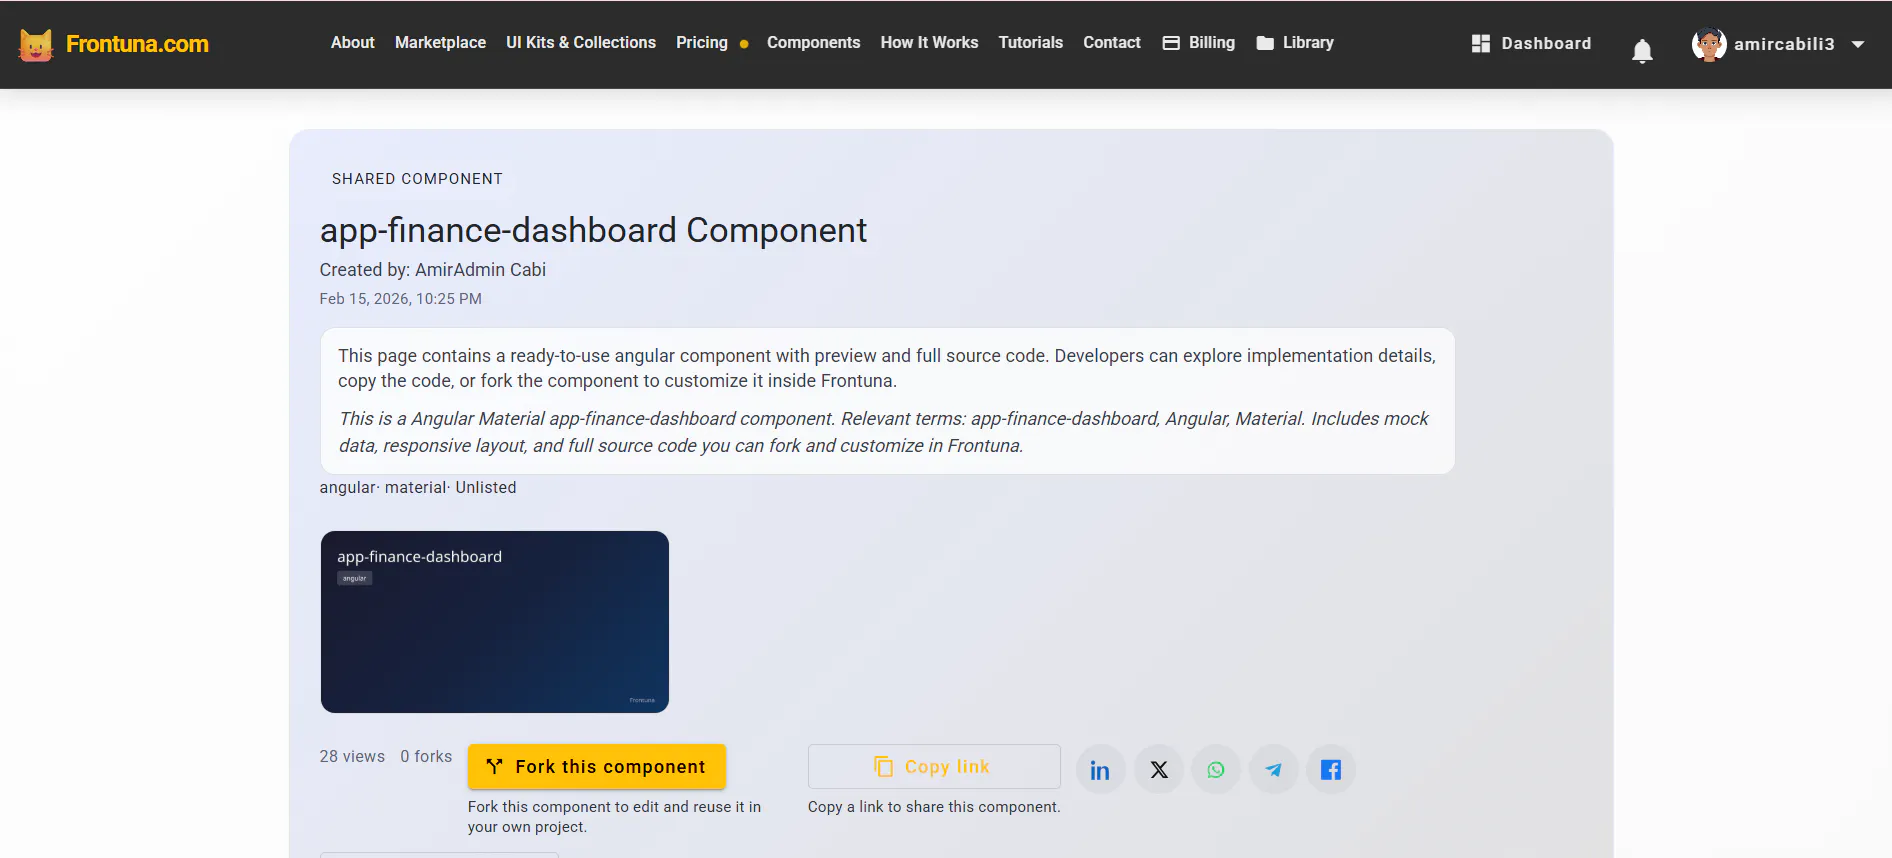
Task: Open Billing from the navbar
Action: tap(1199, 43)
